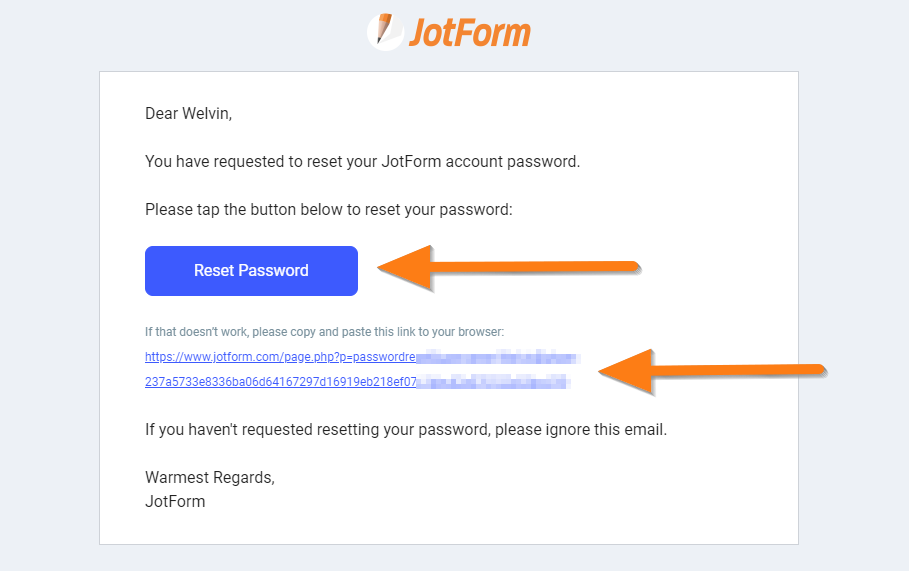
Task: Click orange arrow pointing at the reset link
Action: point(712,370)
